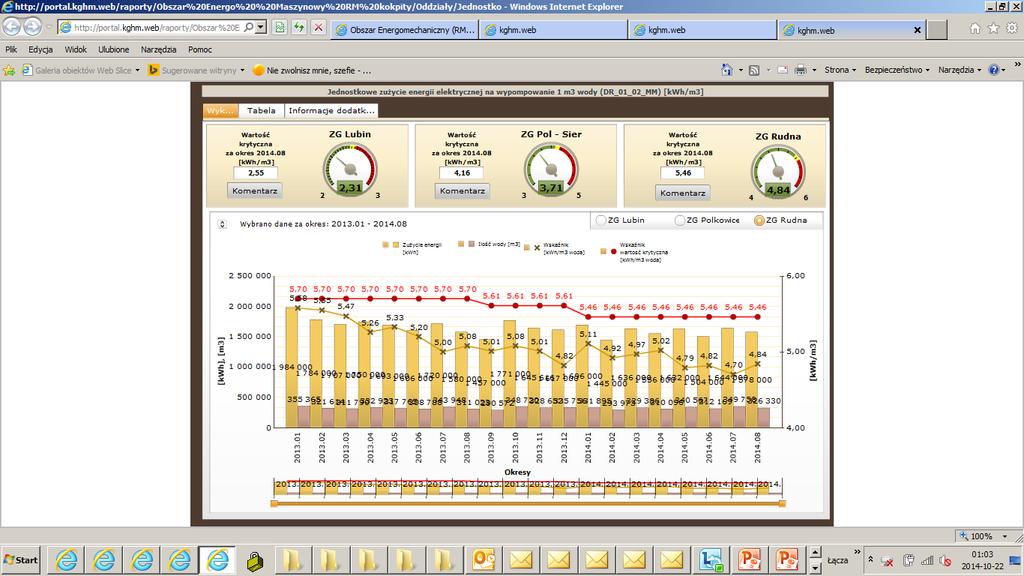Click the muted volume tray icon
1024x576 pixels.
(945, 561)
